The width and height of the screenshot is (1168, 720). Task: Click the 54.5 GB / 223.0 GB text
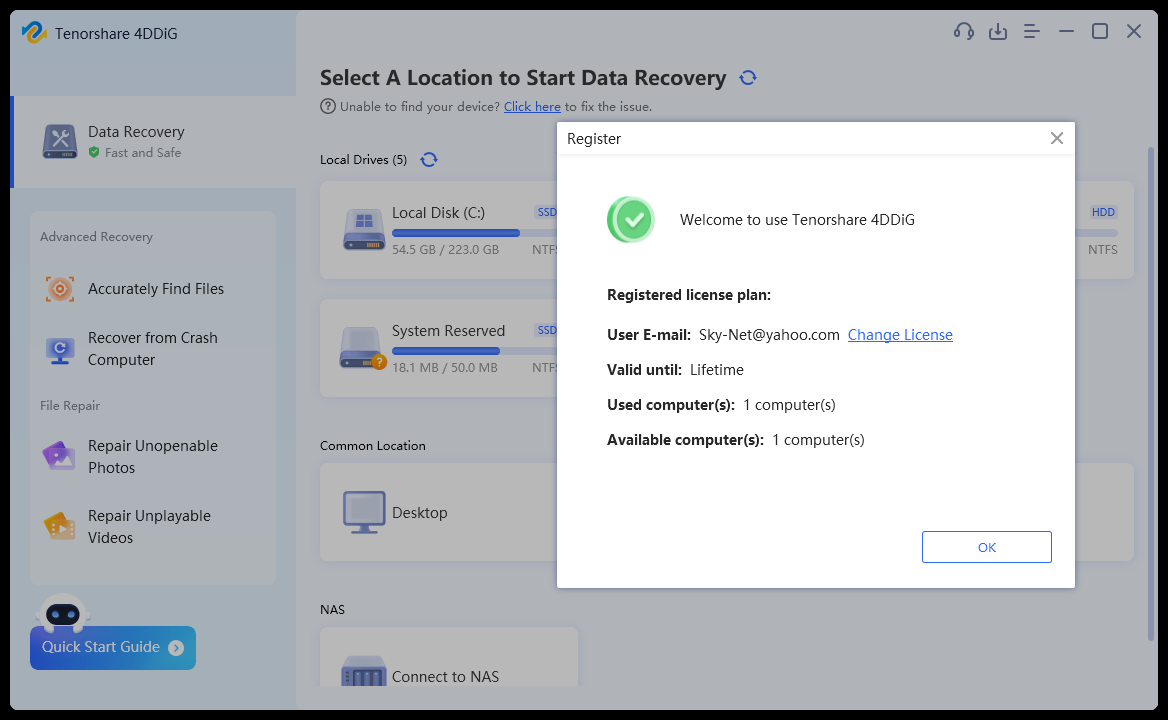click(x=445, y=249)
